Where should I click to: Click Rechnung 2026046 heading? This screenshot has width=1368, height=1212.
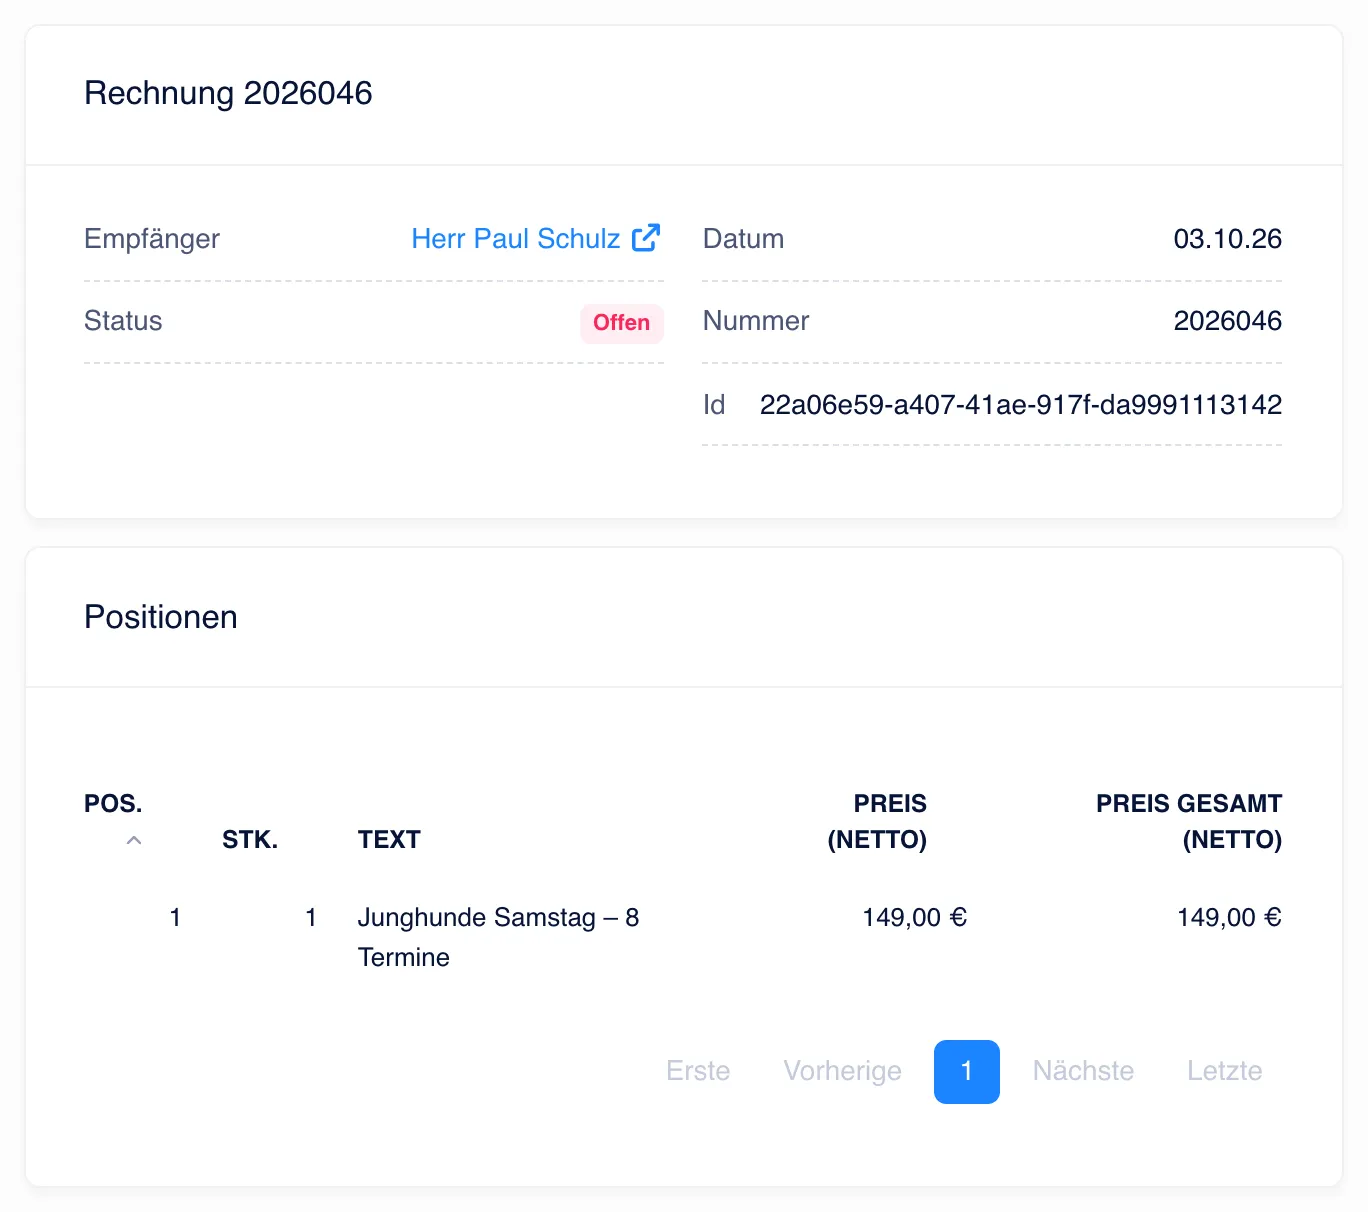(228, 93)
